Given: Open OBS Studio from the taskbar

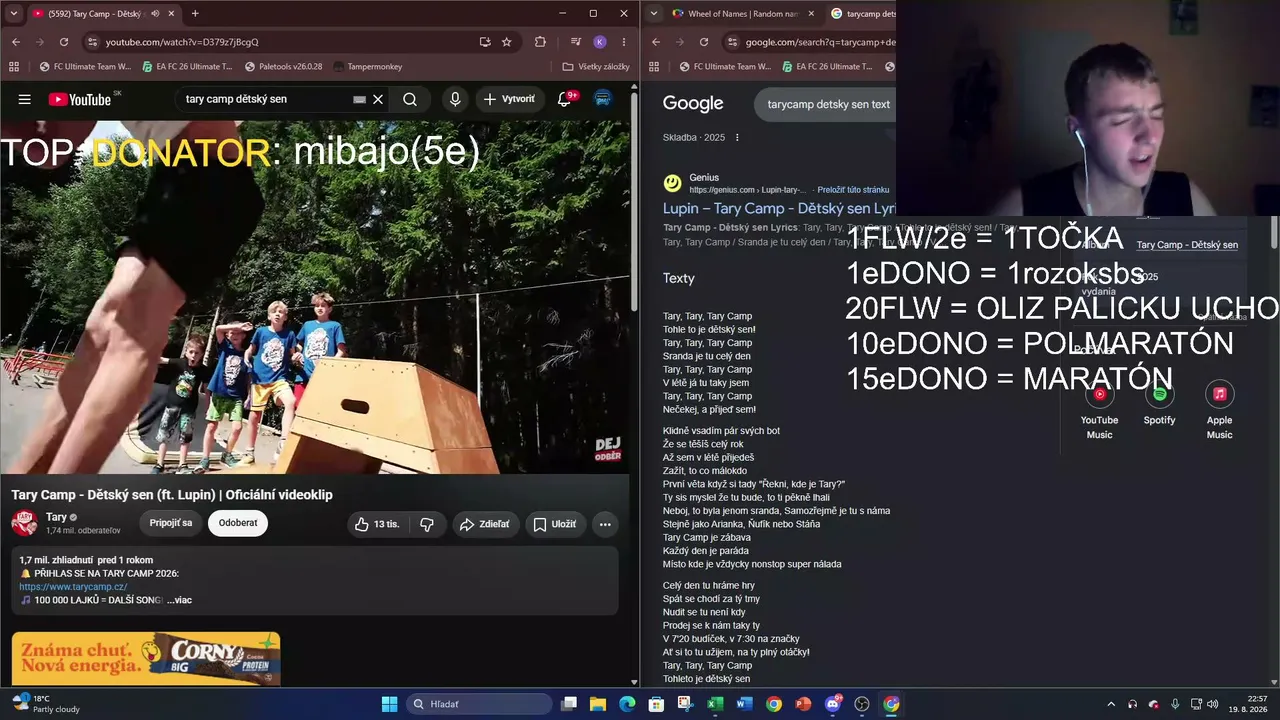Looking at the screenshot, I should [x=862, y=704].
